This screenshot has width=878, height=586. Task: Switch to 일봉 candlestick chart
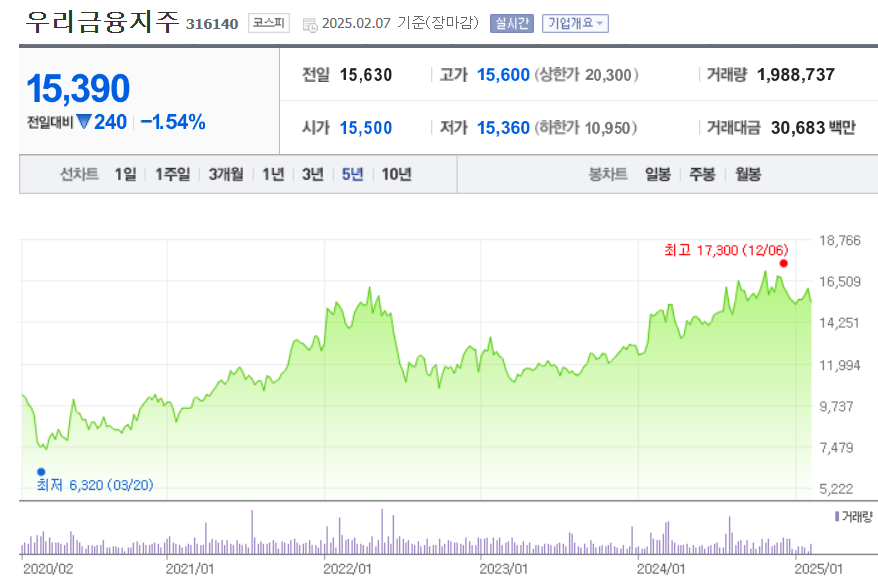[658, 175]
